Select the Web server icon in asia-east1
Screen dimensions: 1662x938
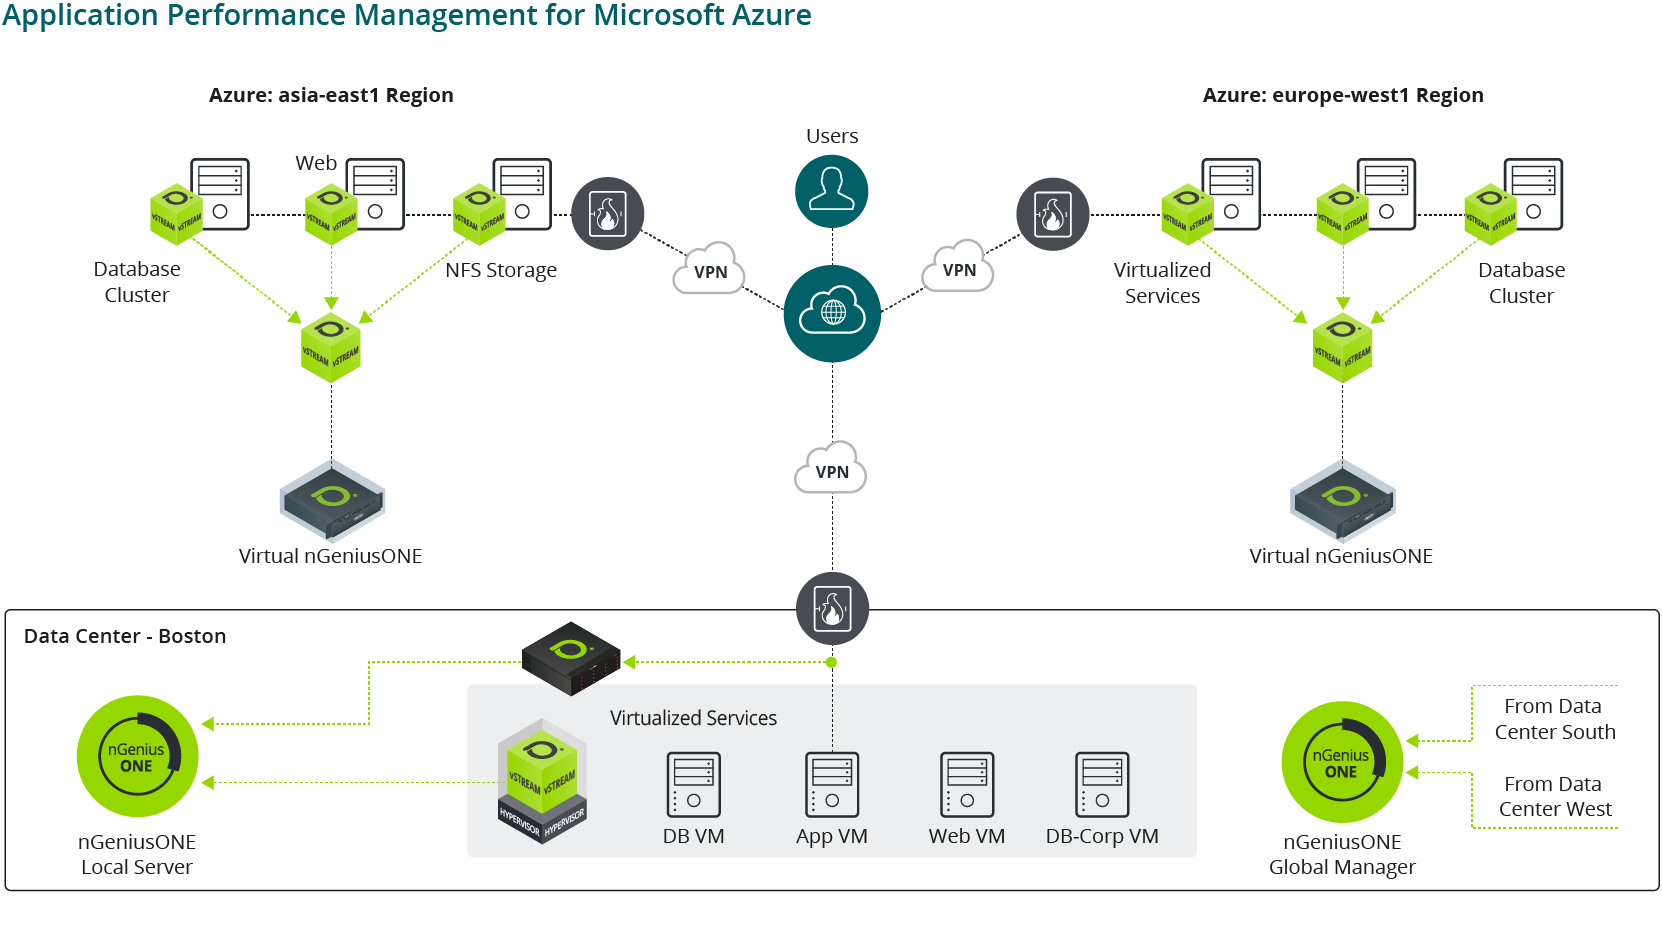(375, 194)
